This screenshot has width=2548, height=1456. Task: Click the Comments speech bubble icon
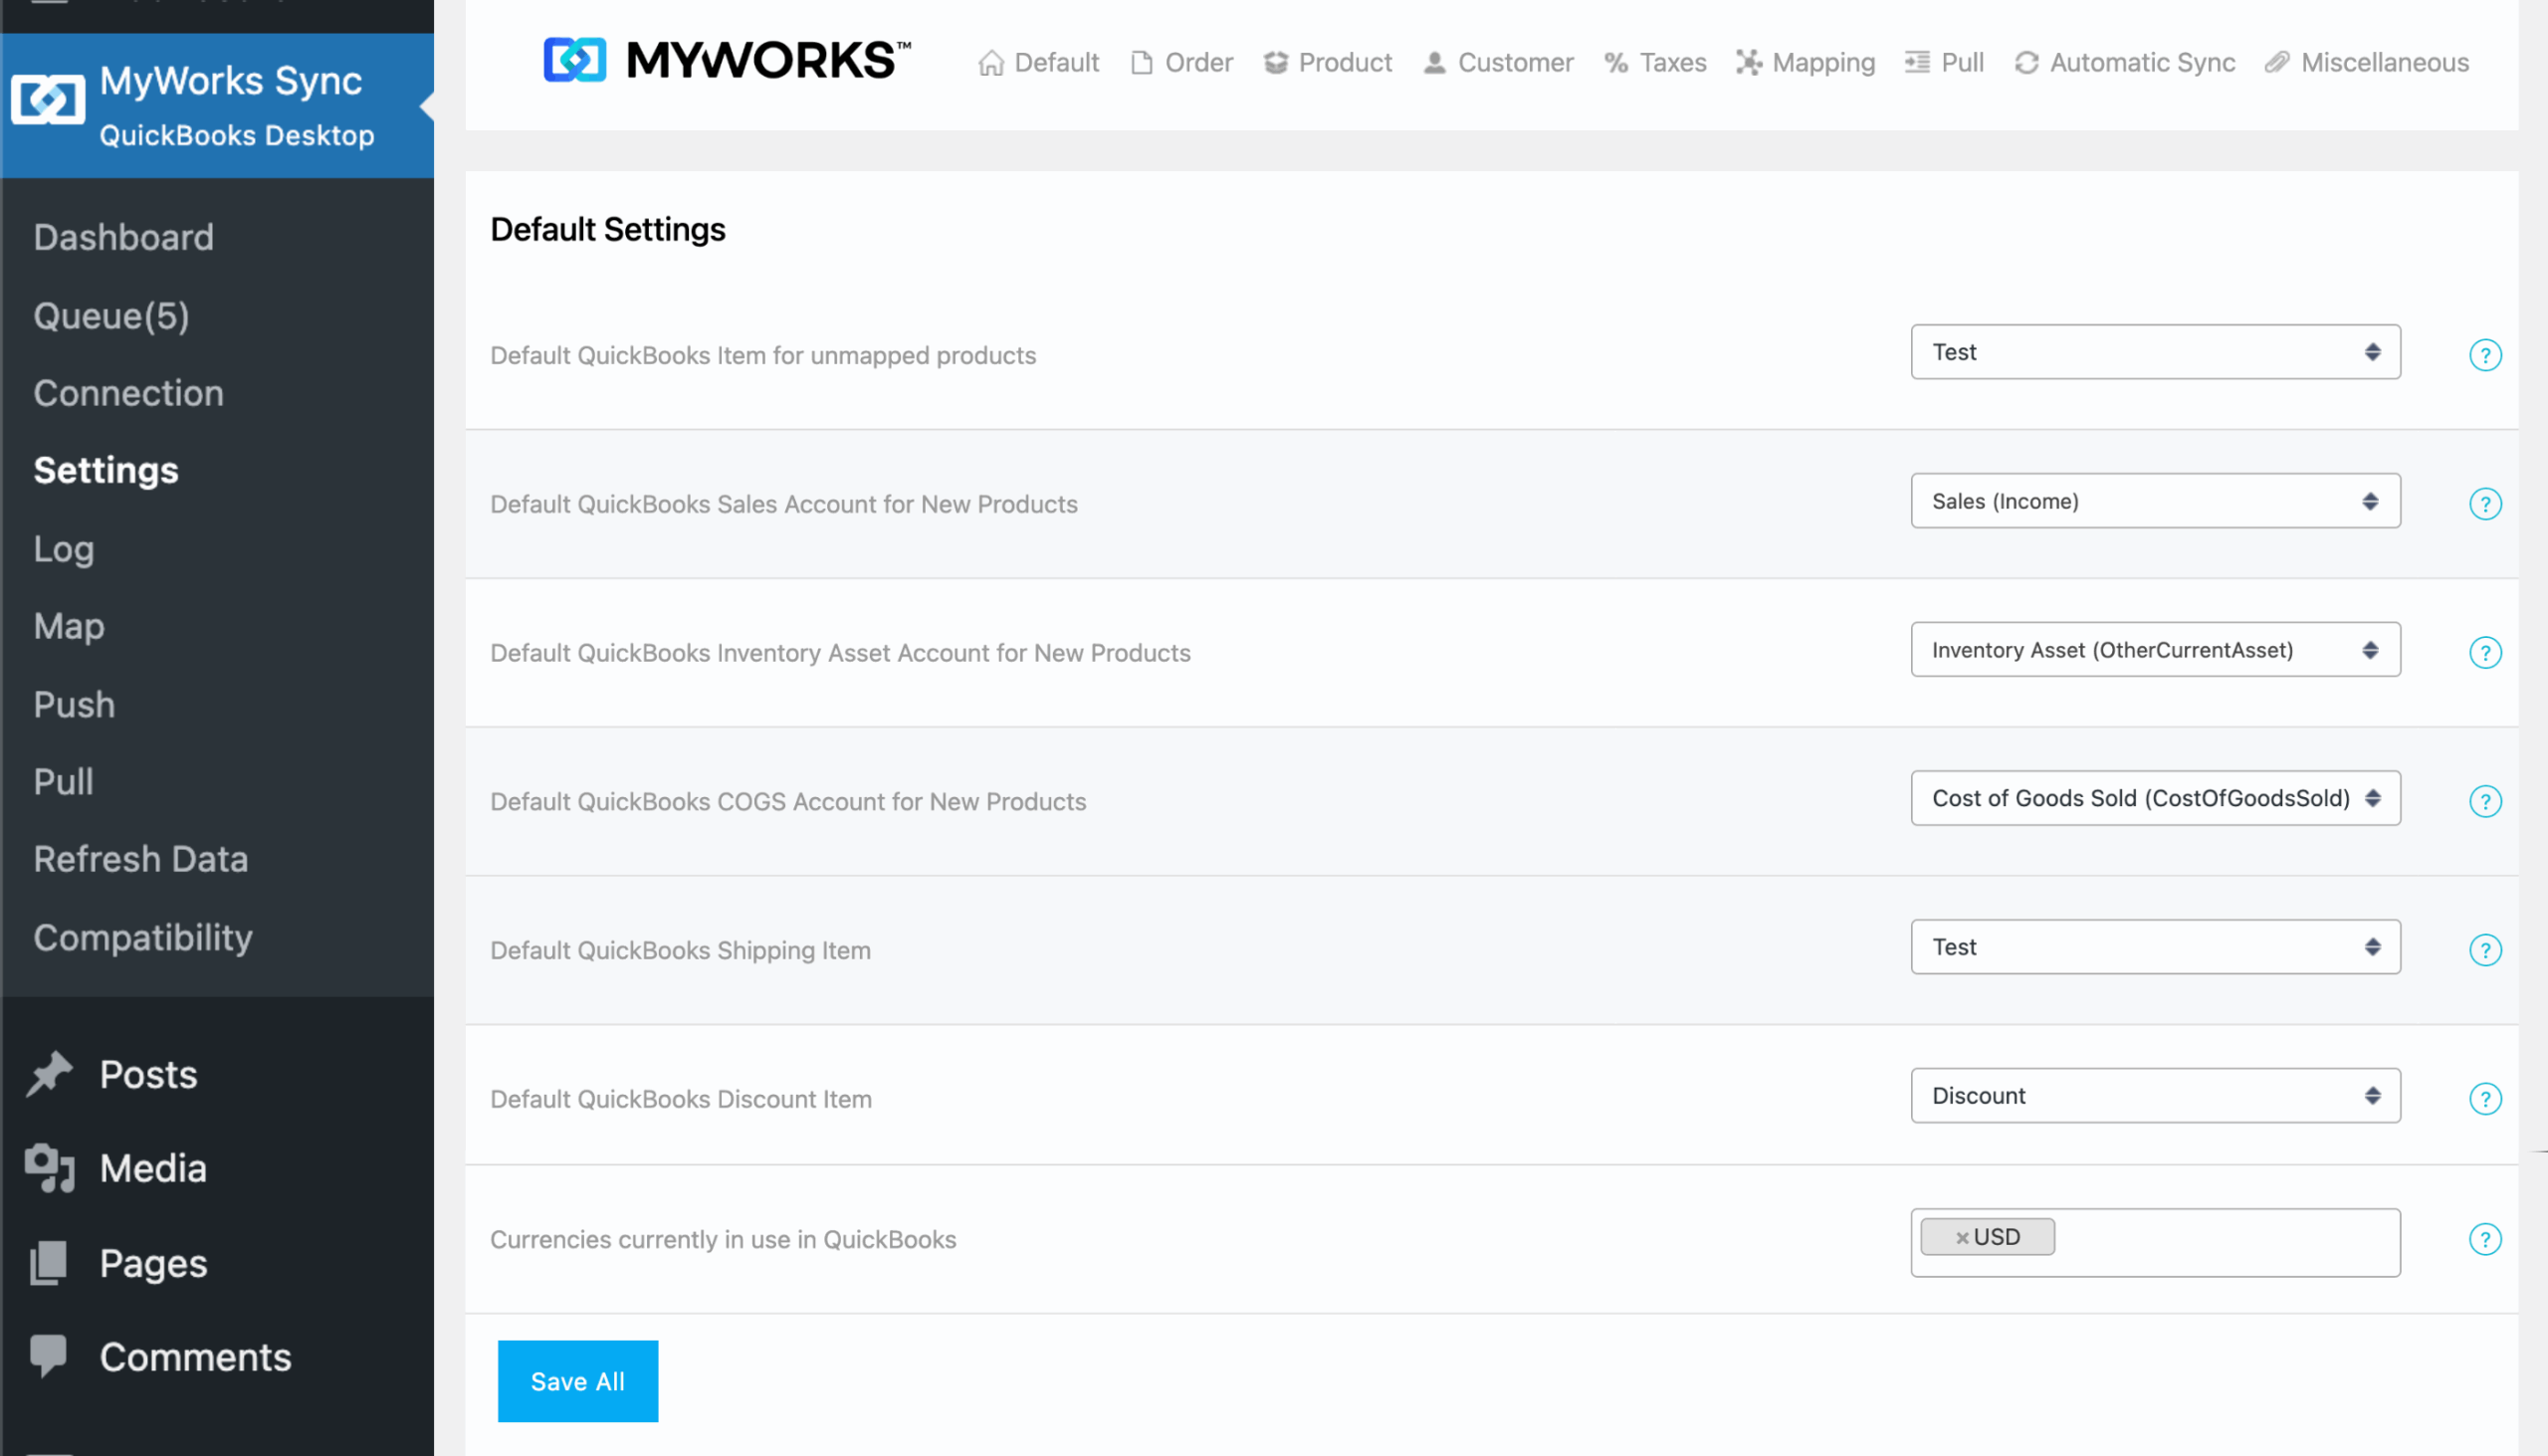click(x=49, y=1356)
